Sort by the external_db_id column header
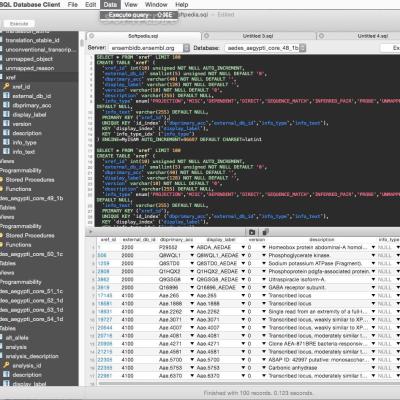 tap(139, 240)
